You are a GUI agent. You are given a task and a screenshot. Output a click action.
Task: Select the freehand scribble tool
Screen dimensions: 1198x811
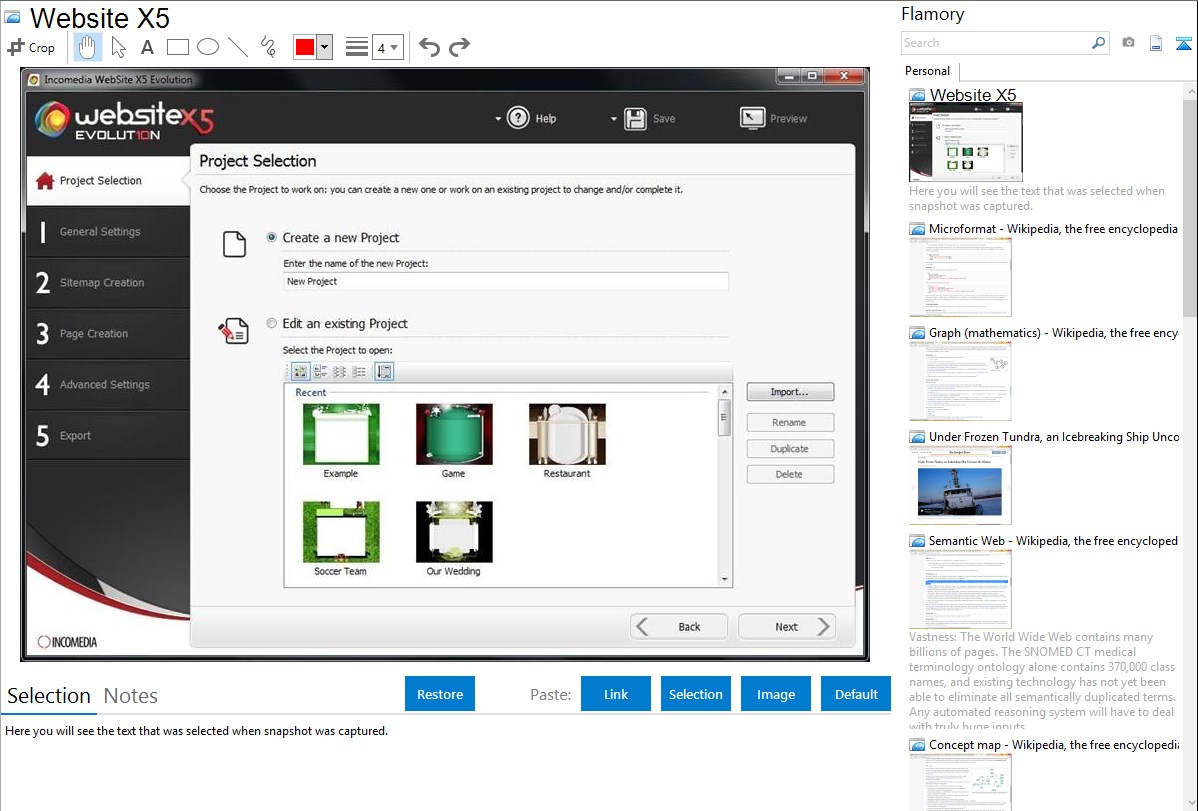pos(268,47)
